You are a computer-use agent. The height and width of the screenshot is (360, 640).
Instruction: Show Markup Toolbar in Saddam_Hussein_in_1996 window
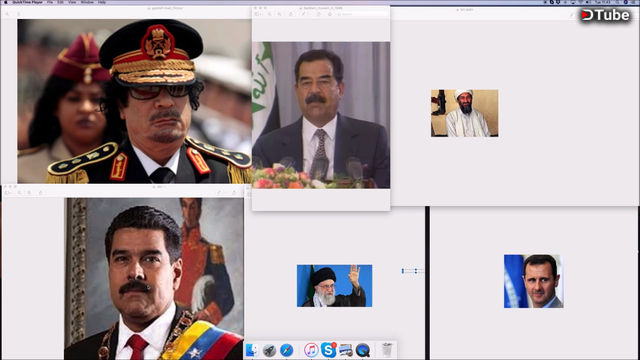click(330, 14)
